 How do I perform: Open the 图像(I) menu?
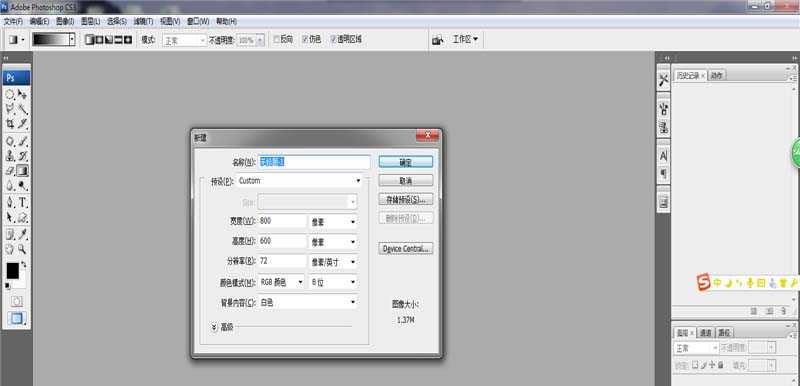click(65, 21)
